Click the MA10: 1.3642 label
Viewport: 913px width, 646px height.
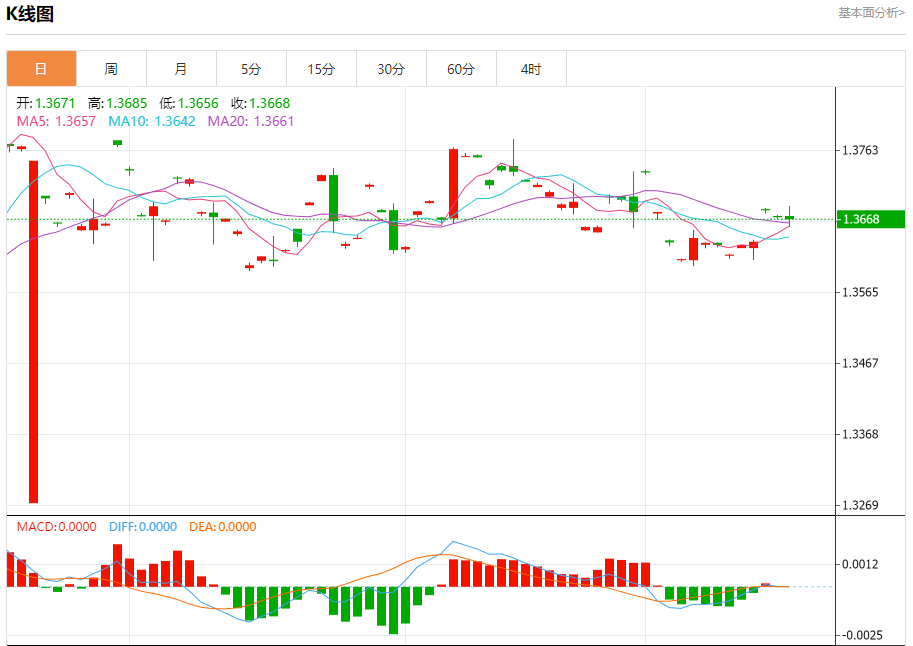(152, 121)
